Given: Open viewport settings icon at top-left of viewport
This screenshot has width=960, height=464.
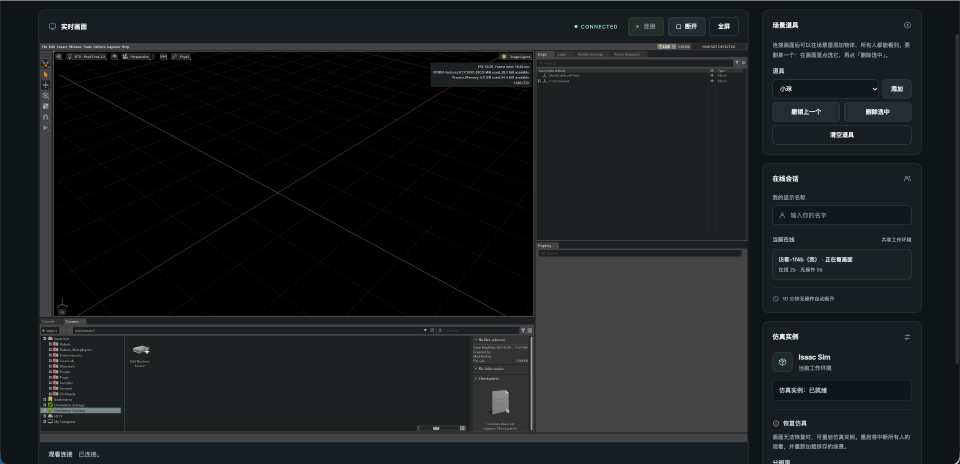Looking at the screenshot, I should coord(59,56).
